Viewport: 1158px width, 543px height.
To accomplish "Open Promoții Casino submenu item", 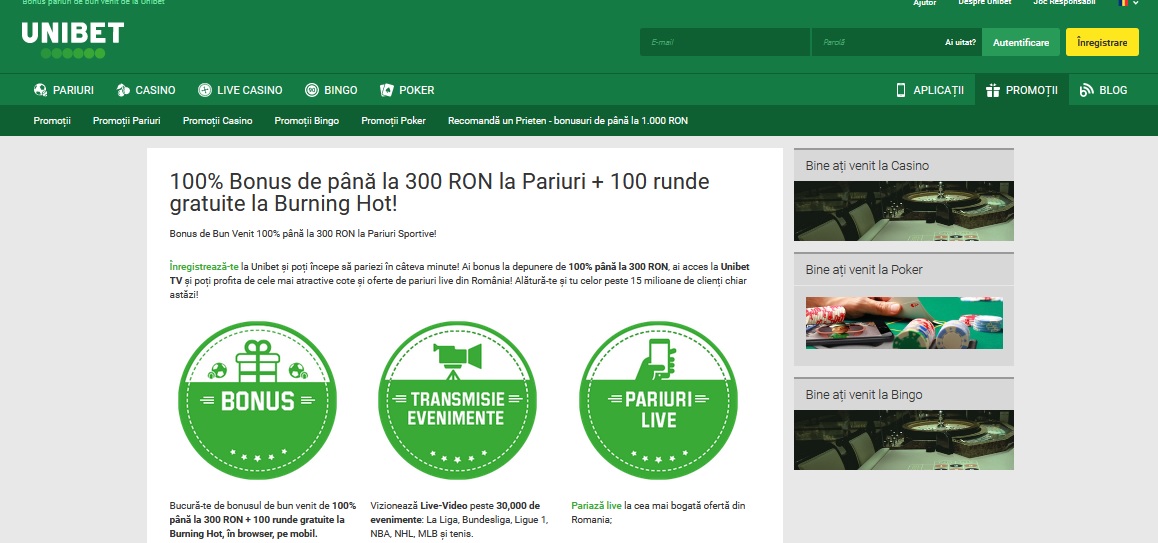I will click(x=218, y=120).
